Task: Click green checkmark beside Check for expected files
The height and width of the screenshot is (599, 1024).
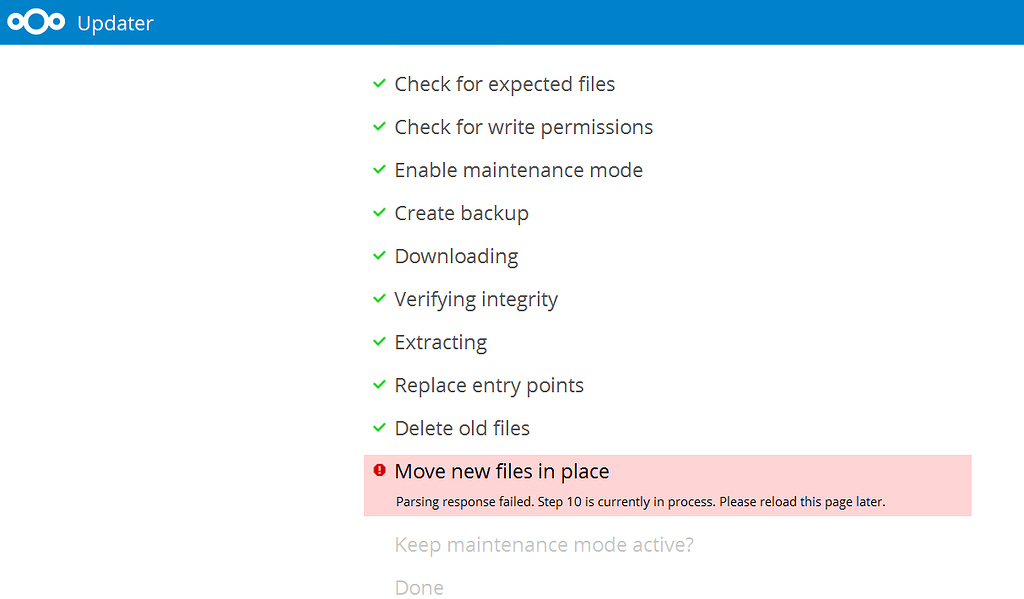Action: [x=379, y=84]
